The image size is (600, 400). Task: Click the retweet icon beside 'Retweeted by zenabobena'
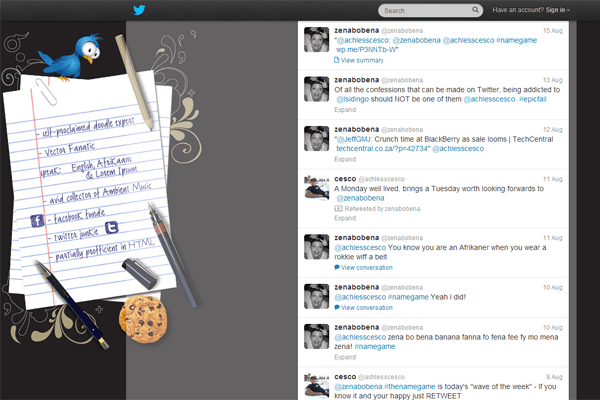coord(338,209)
